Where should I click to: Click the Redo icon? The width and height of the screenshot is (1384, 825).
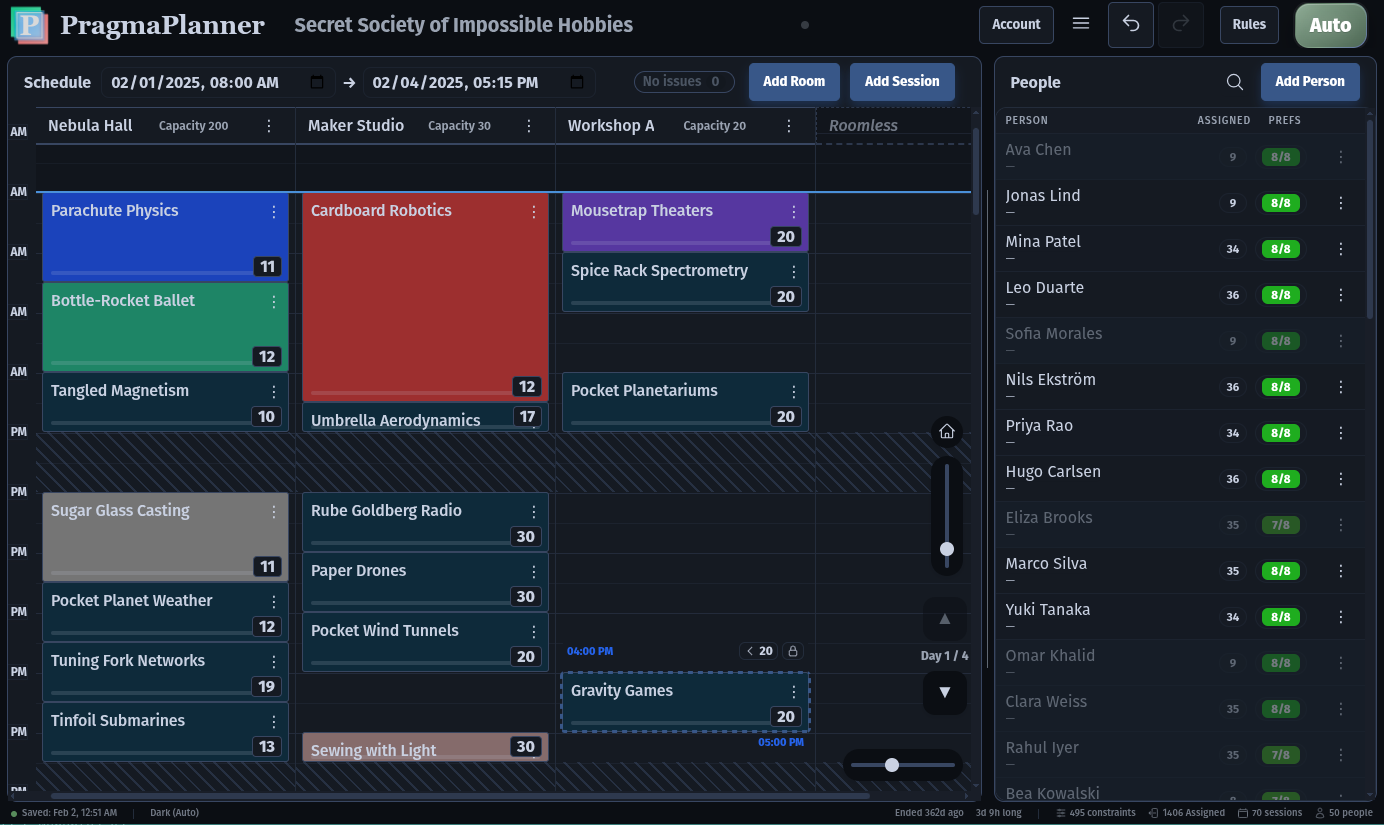click(1180, 25)
